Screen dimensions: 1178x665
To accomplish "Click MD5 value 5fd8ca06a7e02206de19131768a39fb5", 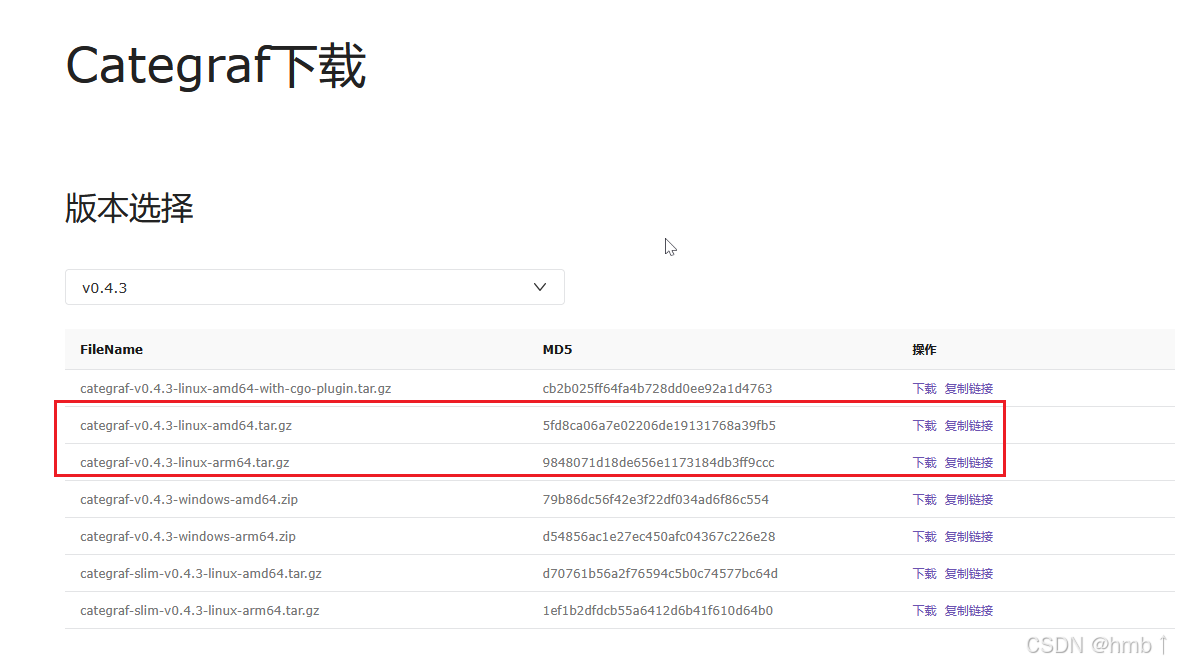I will click(659, 425).
